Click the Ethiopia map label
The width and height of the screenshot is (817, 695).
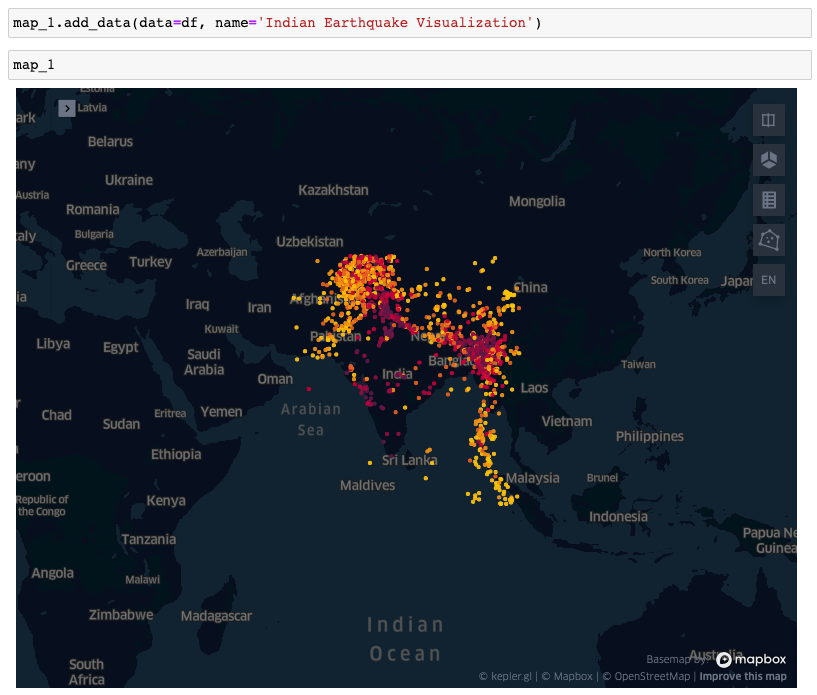(x=176, y=455)
